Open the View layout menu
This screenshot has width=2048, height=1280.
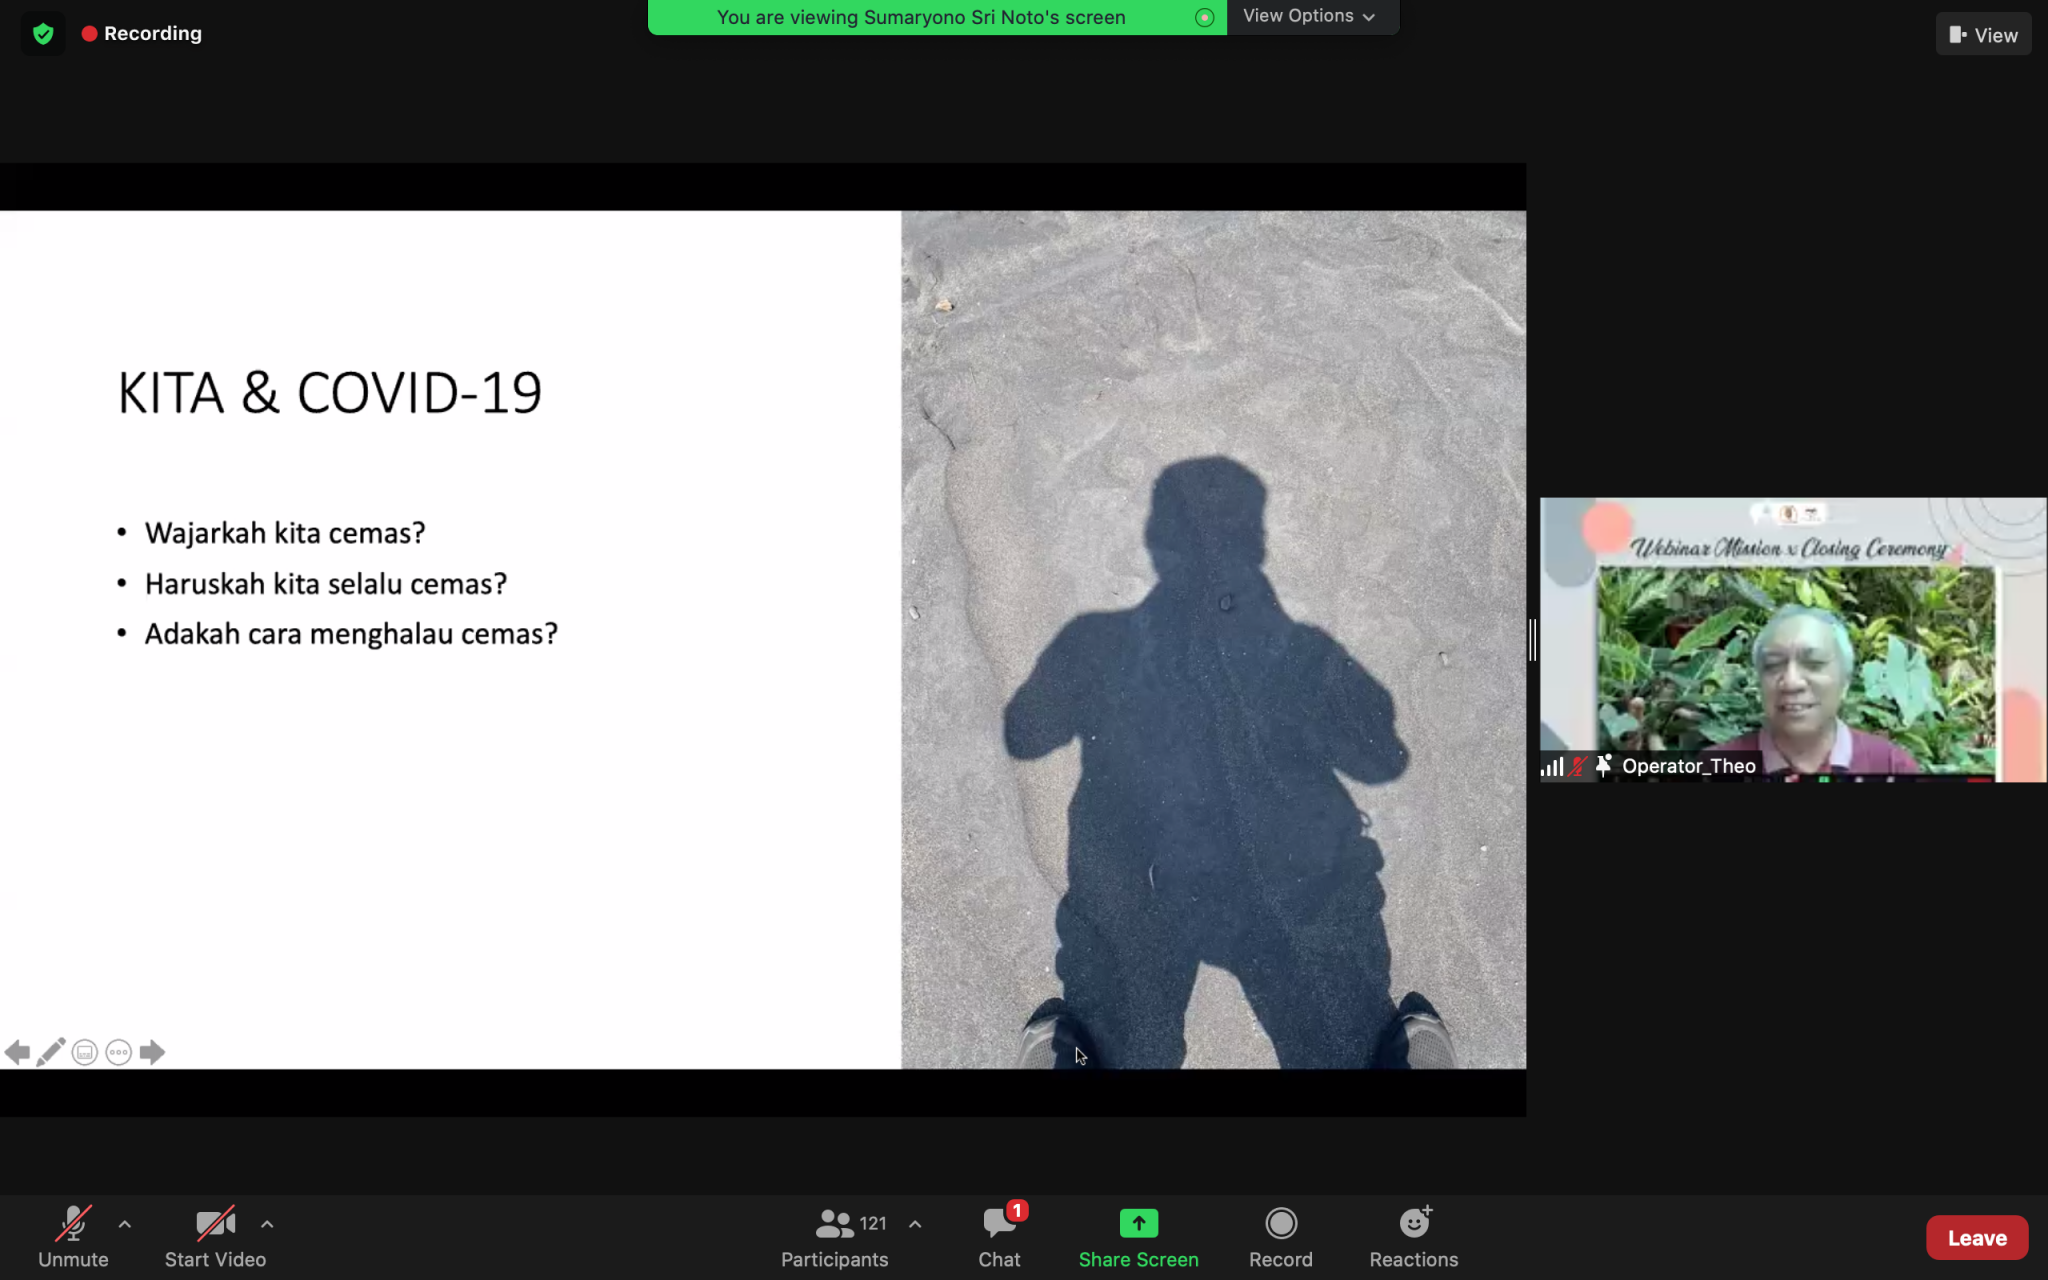1983,35
